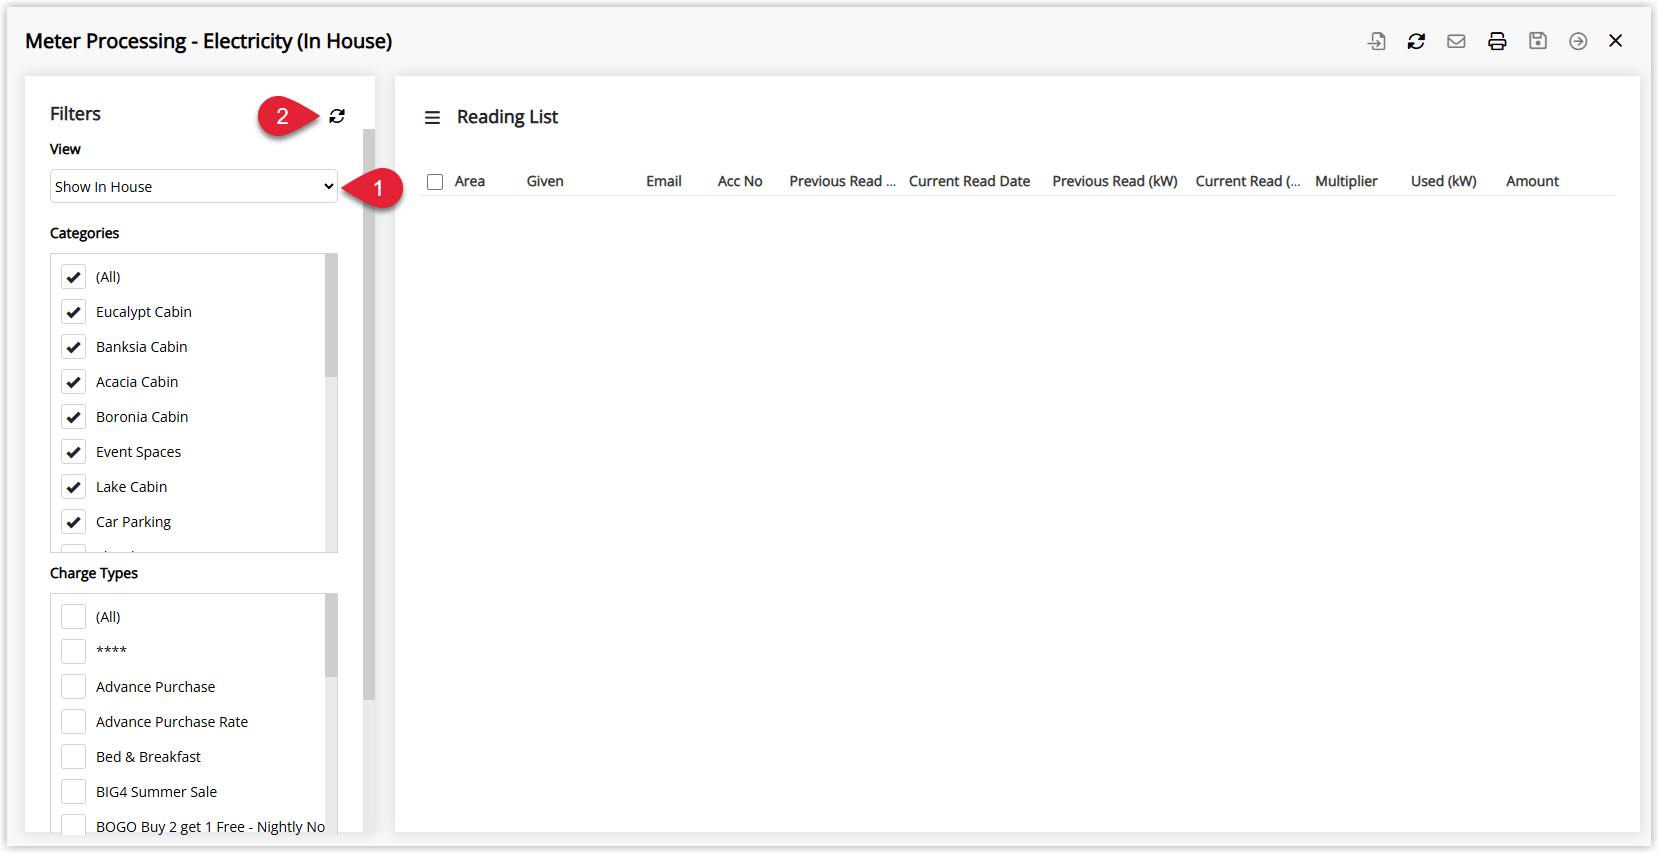Sort by the Amount column header
This screenshot has height=854, width=1659.
[x=1533, y=181]
